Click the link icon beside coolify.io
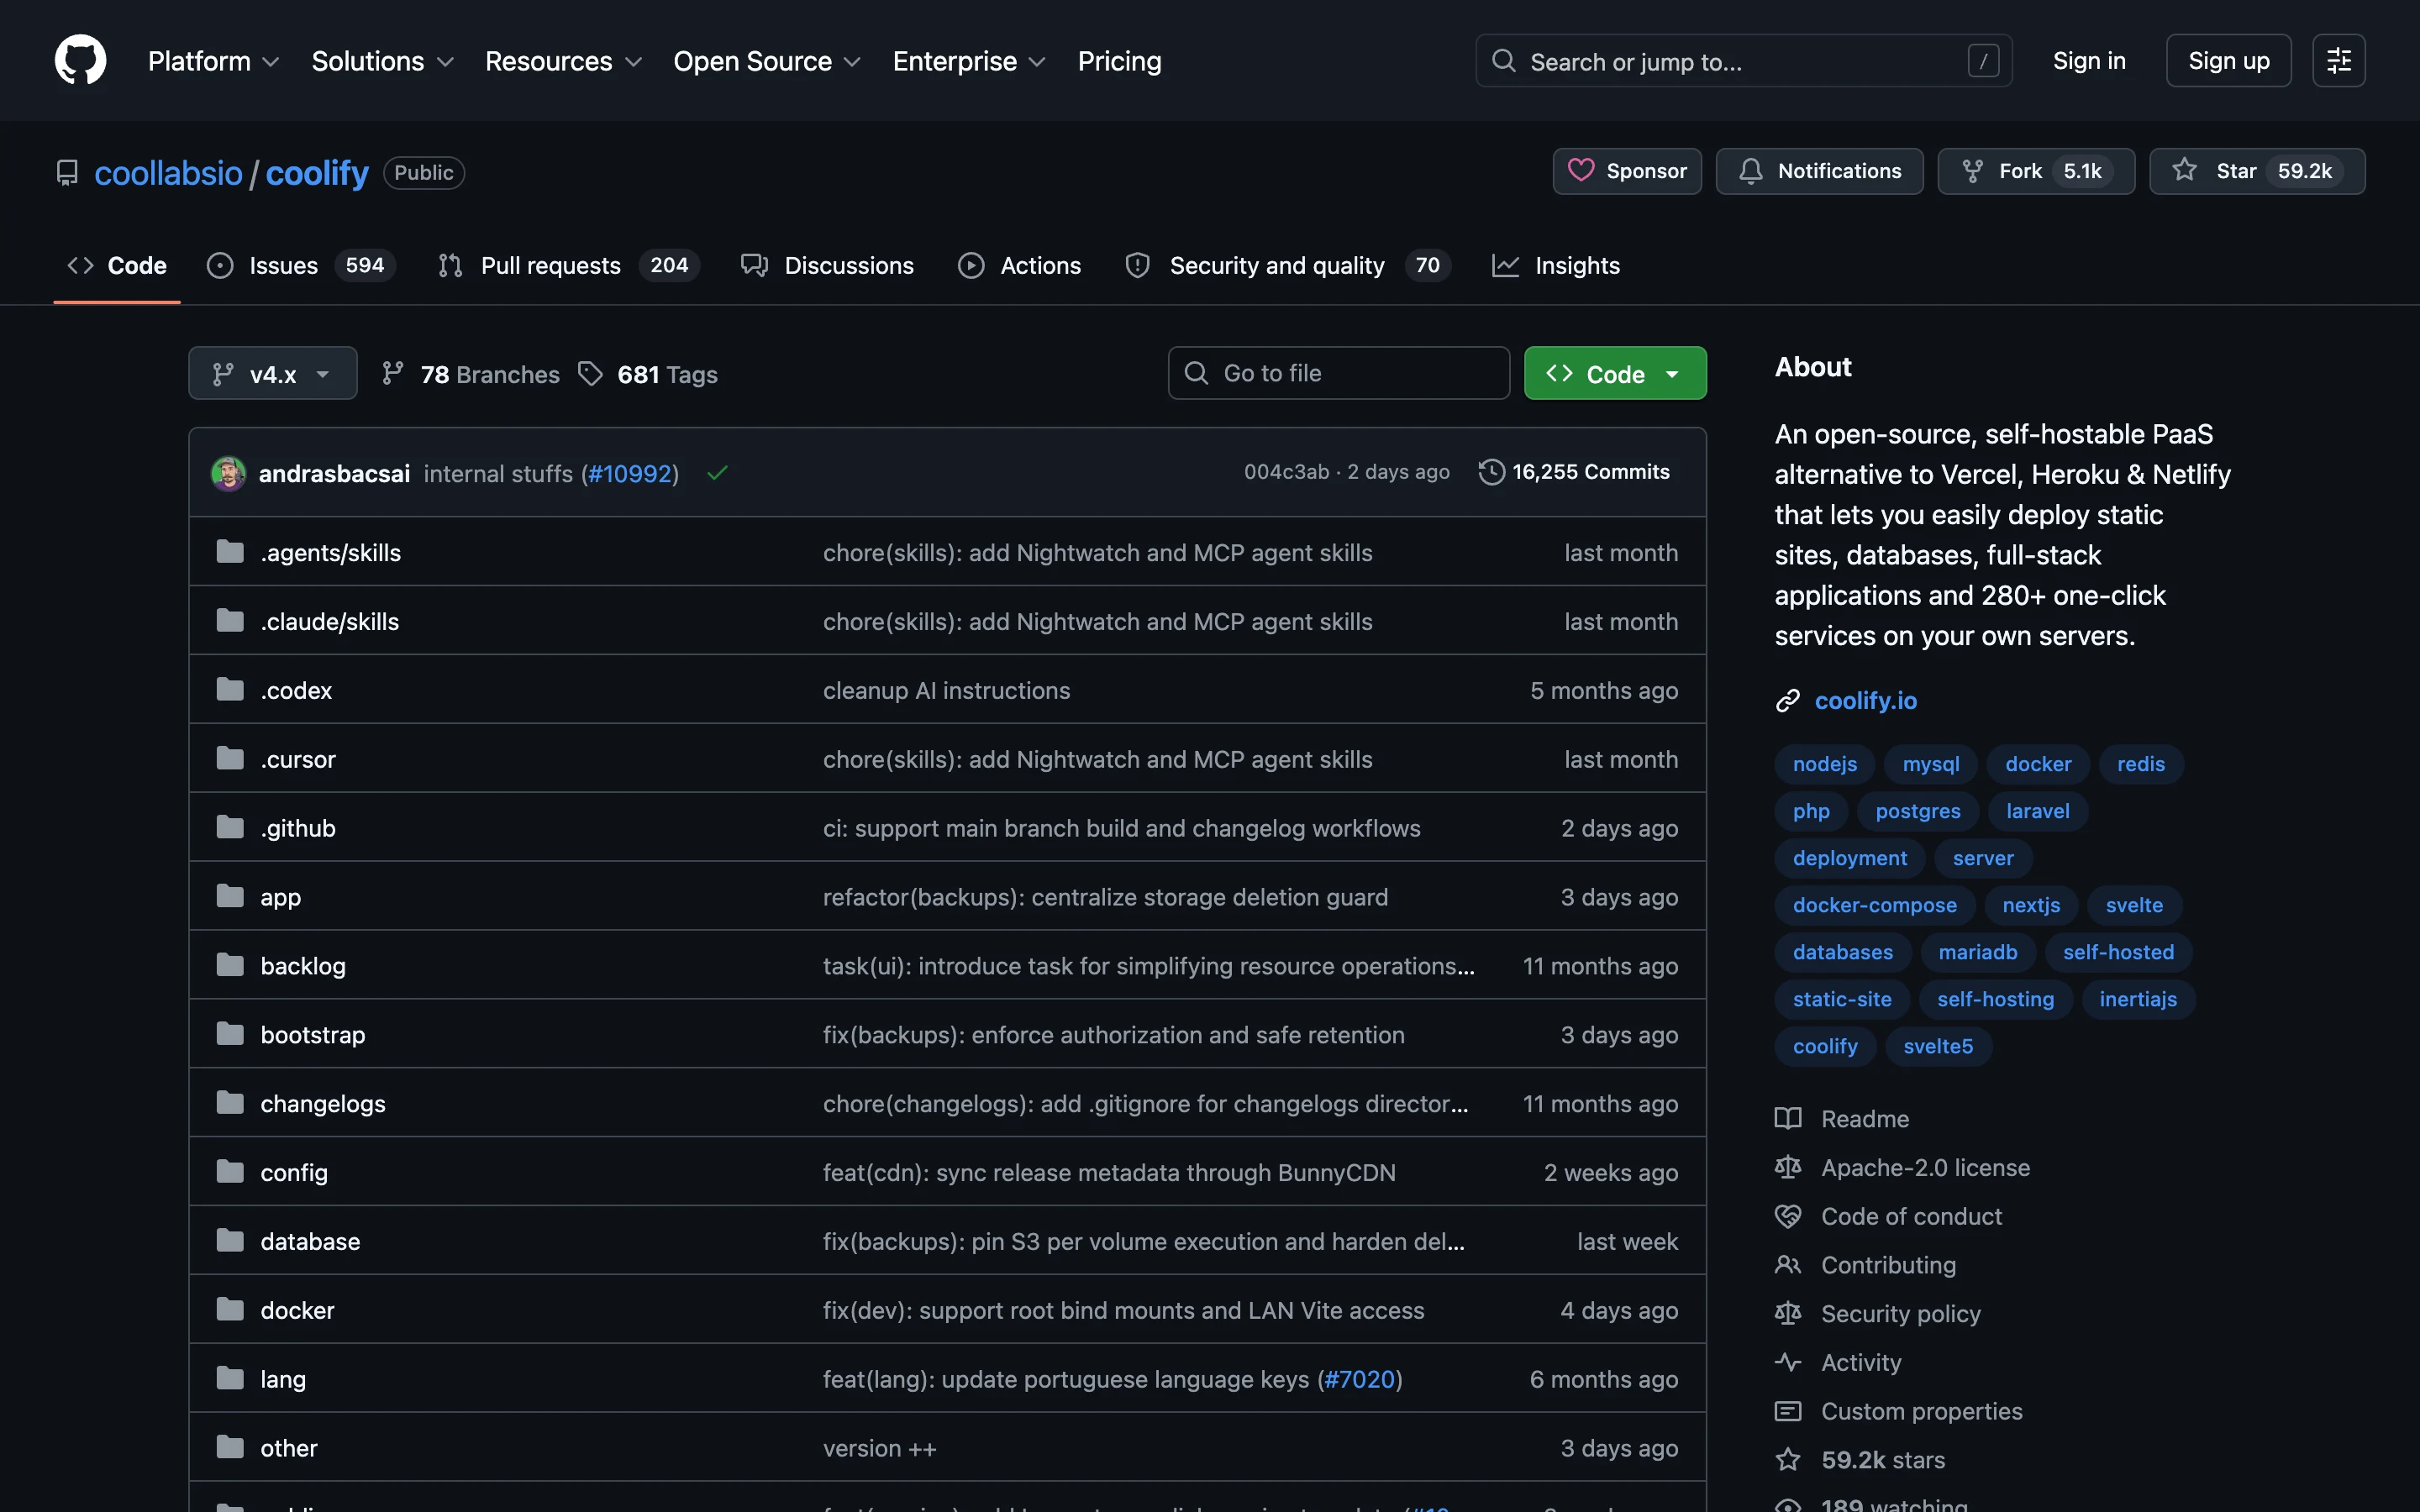Viewport: 2420px width, 1512px height. point(1788,701)
